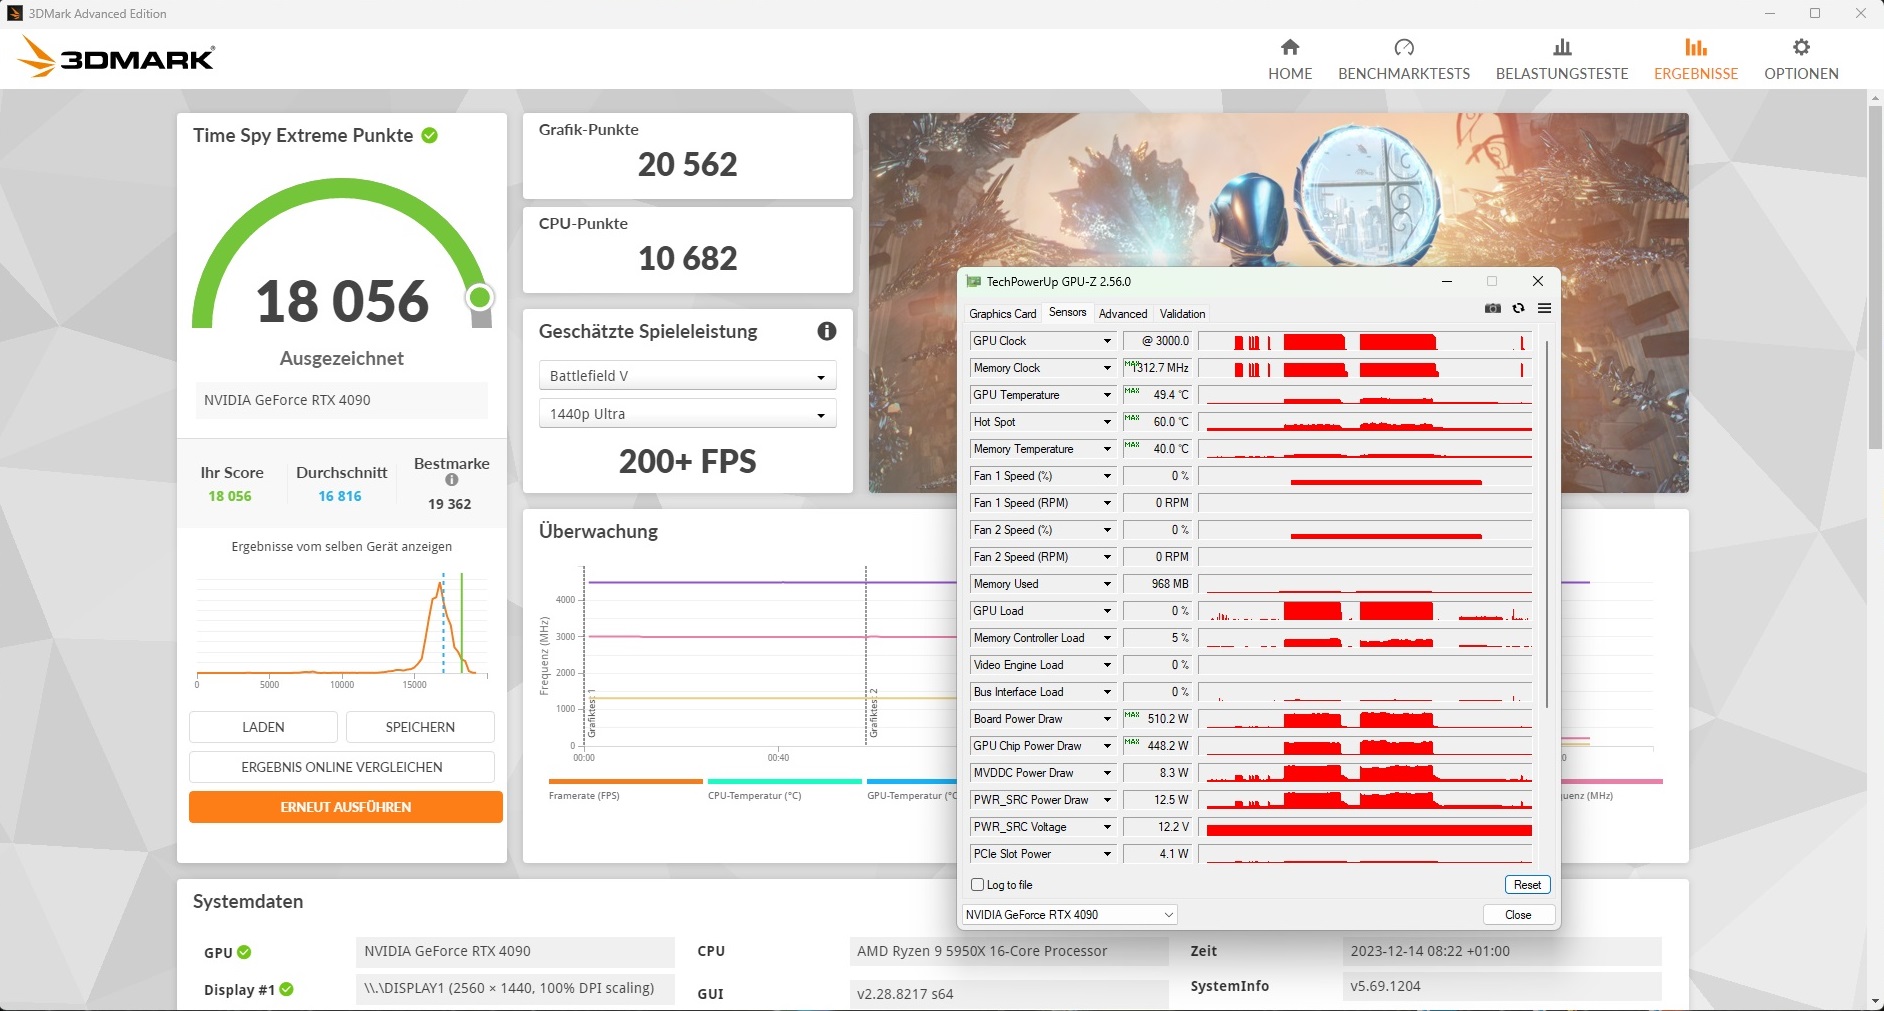Click the green check beside GPU in Systemdaten
1884x1011 pixels.
coord(244,952)
